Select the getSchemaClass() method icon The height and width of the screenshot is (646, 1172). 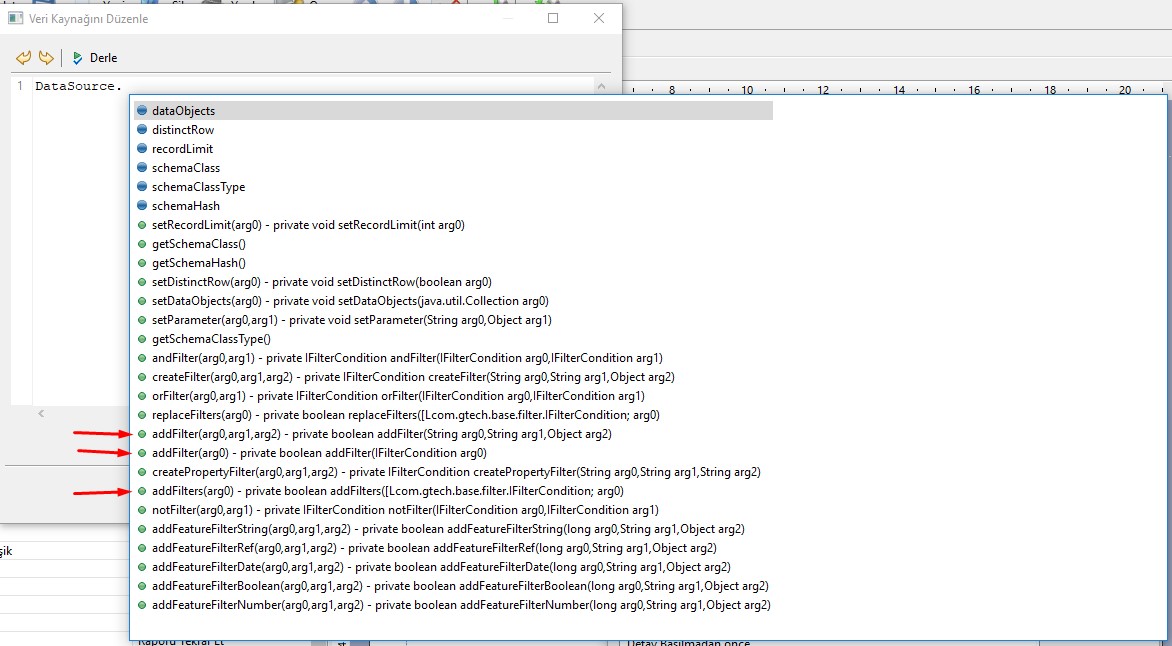pos(142,244)
